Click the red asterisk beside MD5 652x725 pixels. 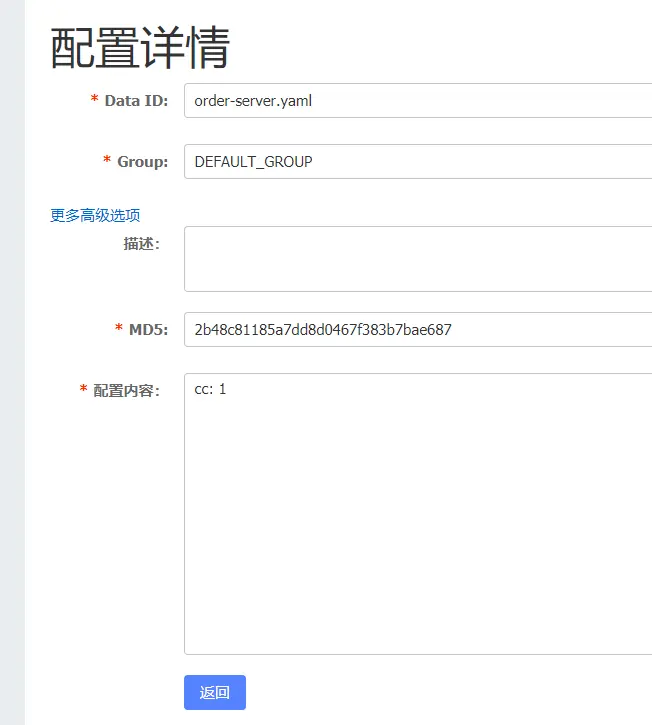pos(119,328)
